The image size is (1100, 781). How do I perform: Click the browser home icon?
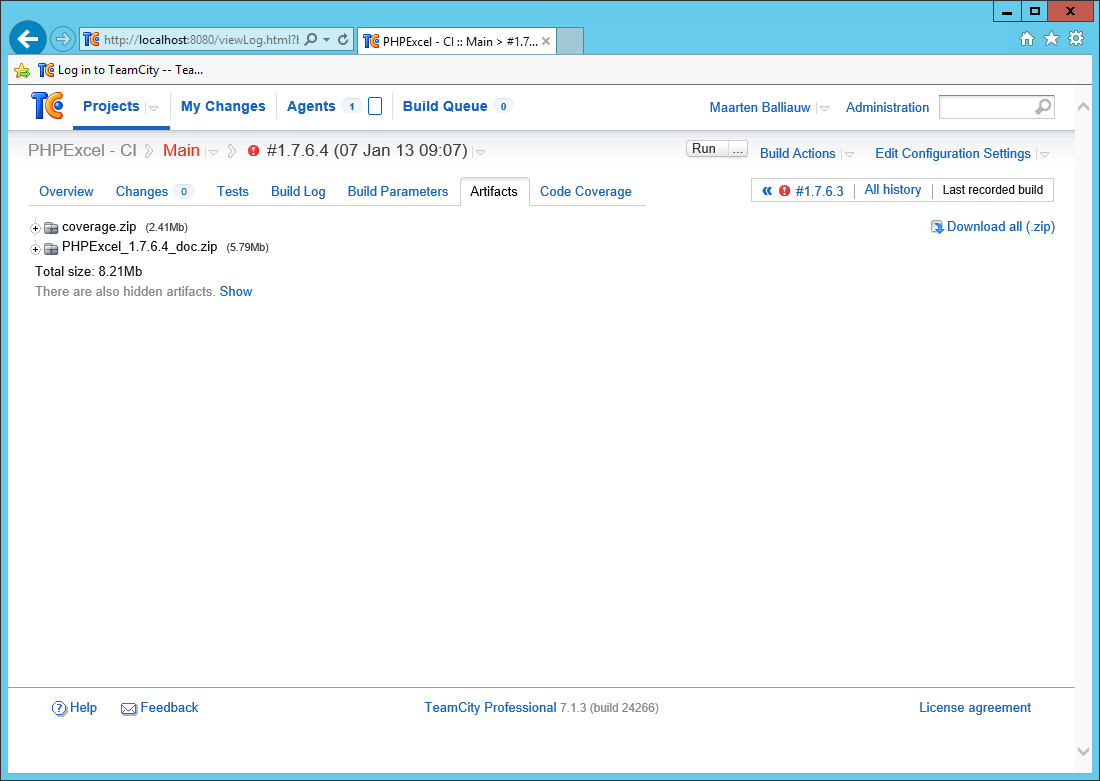click(1026, 39)
